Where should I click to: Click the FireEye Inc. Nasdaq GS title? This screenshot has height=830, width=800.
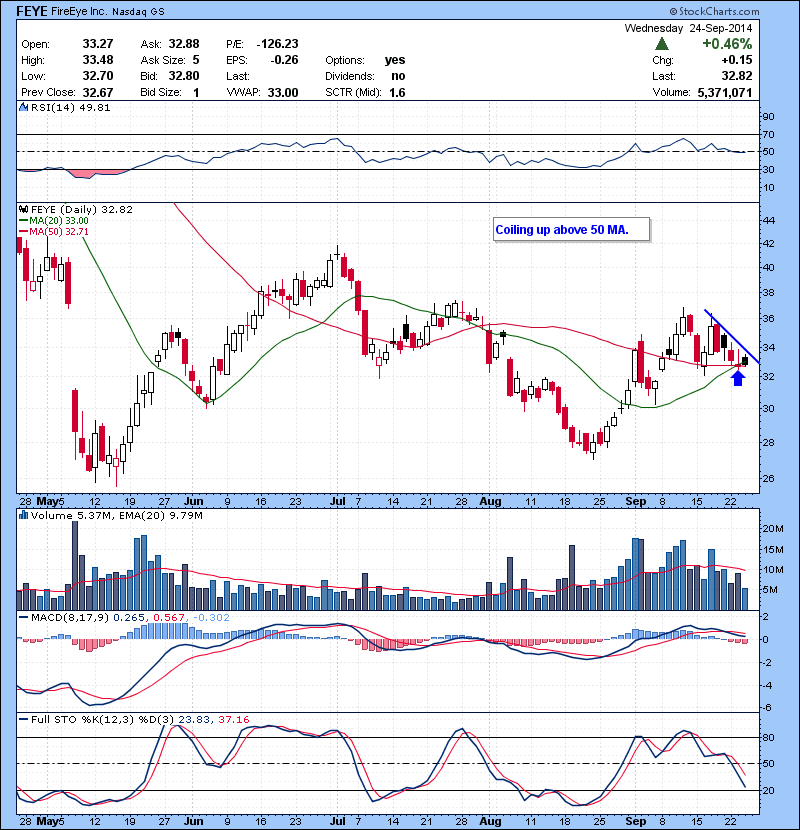[108, 11]
